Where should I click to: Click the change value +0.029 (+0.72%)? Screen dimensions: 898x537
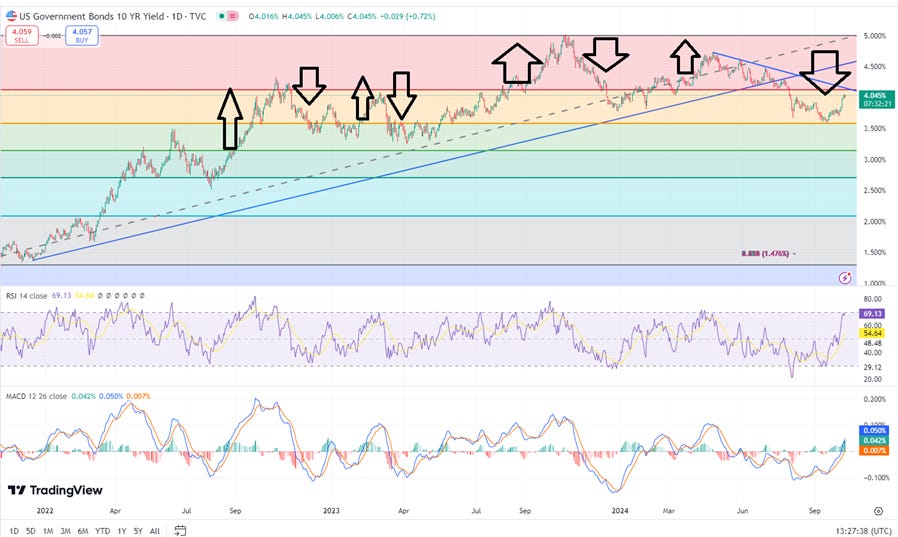pos(407,17)
